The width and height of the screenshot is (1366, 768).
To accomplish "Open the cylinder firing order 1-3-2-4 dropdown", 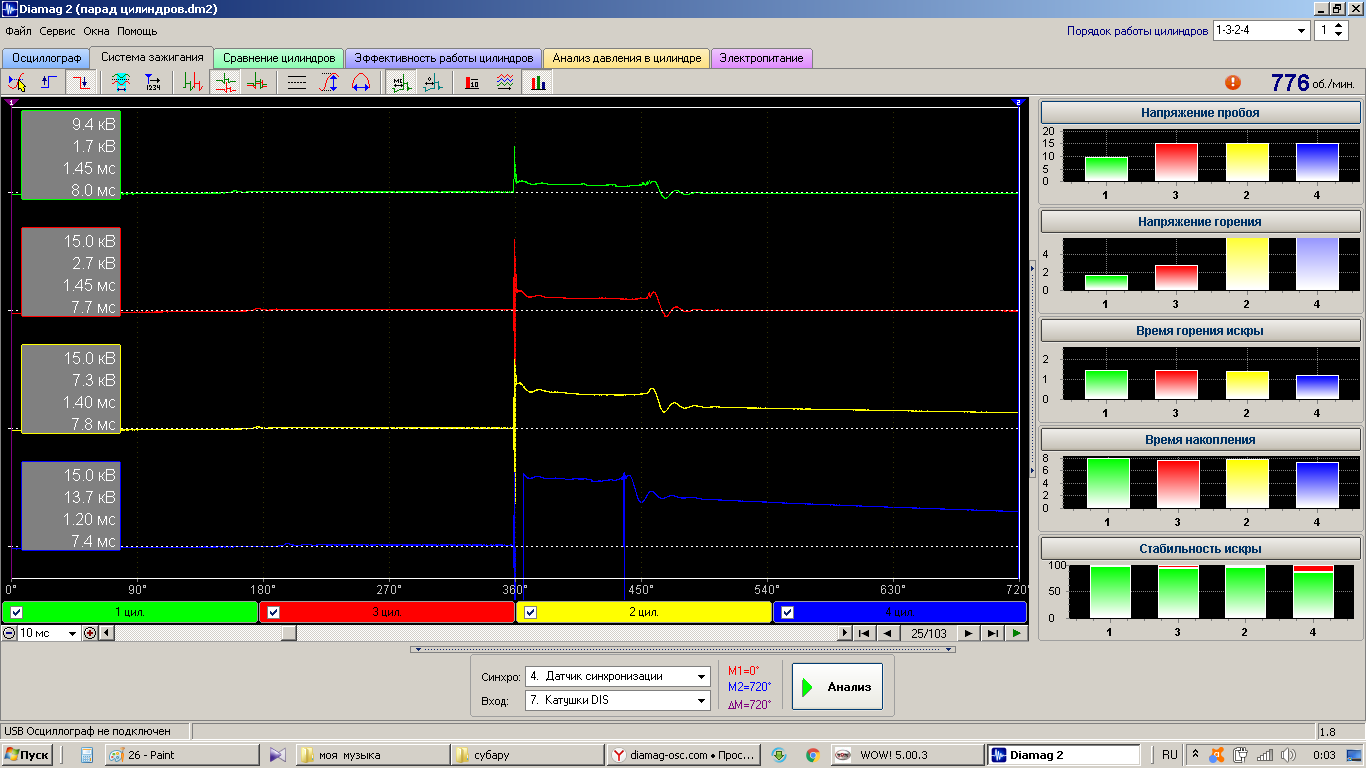I will tap(1301, 31).
